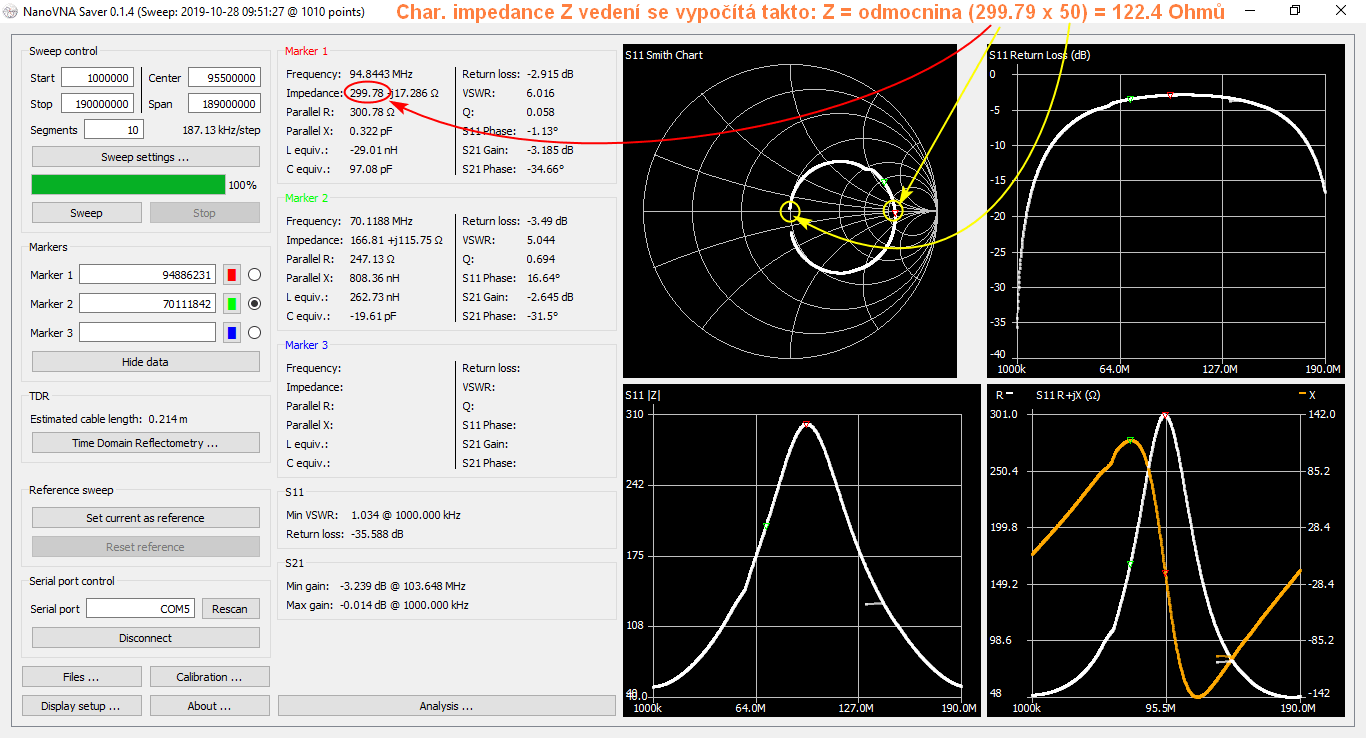This screenshot has height=738, width=1366.
Task: Click the blue Marker 3 color swatch
Action: [232, 333]
